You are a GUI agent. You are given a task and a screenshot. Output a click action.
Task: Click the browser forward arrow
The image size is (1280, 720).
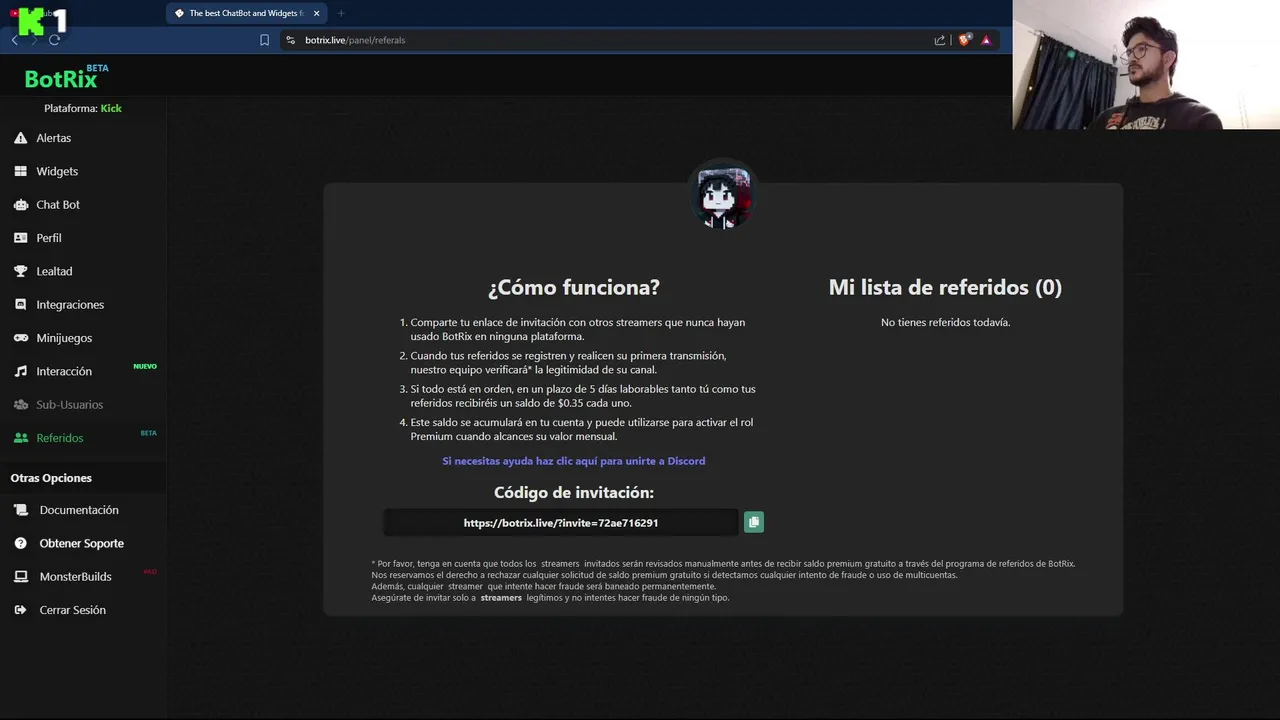pyautogui.click(x=34, y=40)
